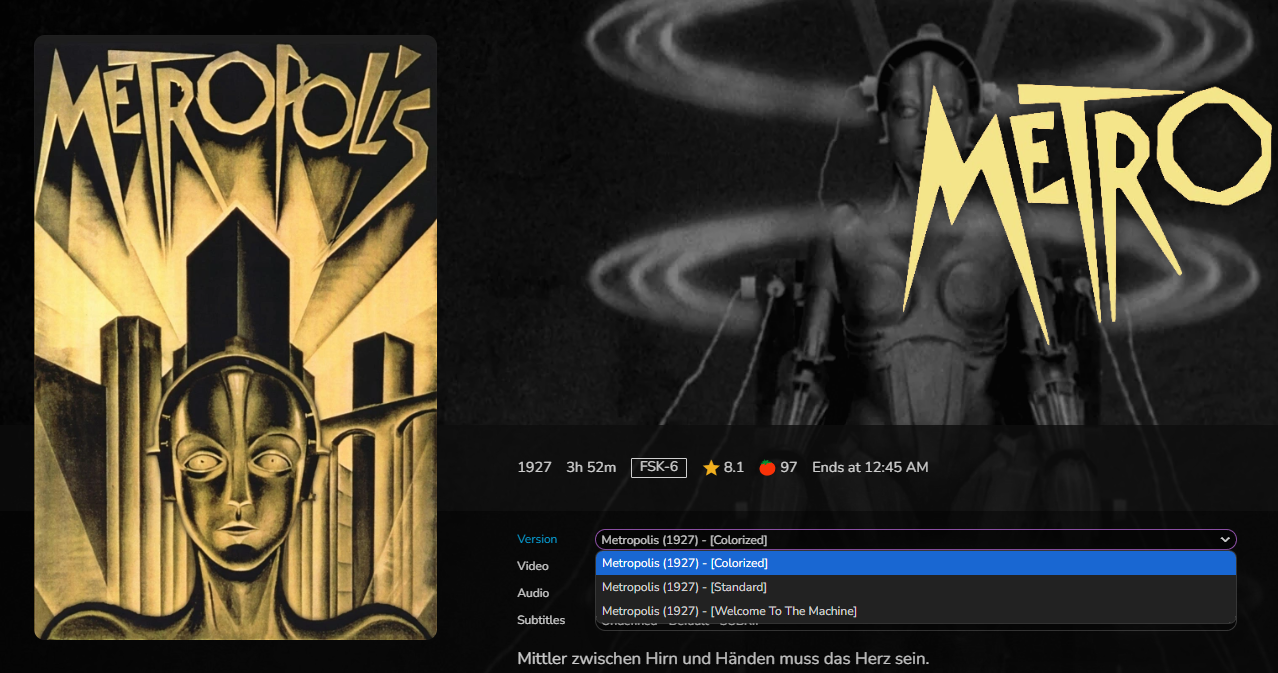Click the German tagline about Hirn und Händen
This screenshot has width=1278, height=673.
pos(723,659)
